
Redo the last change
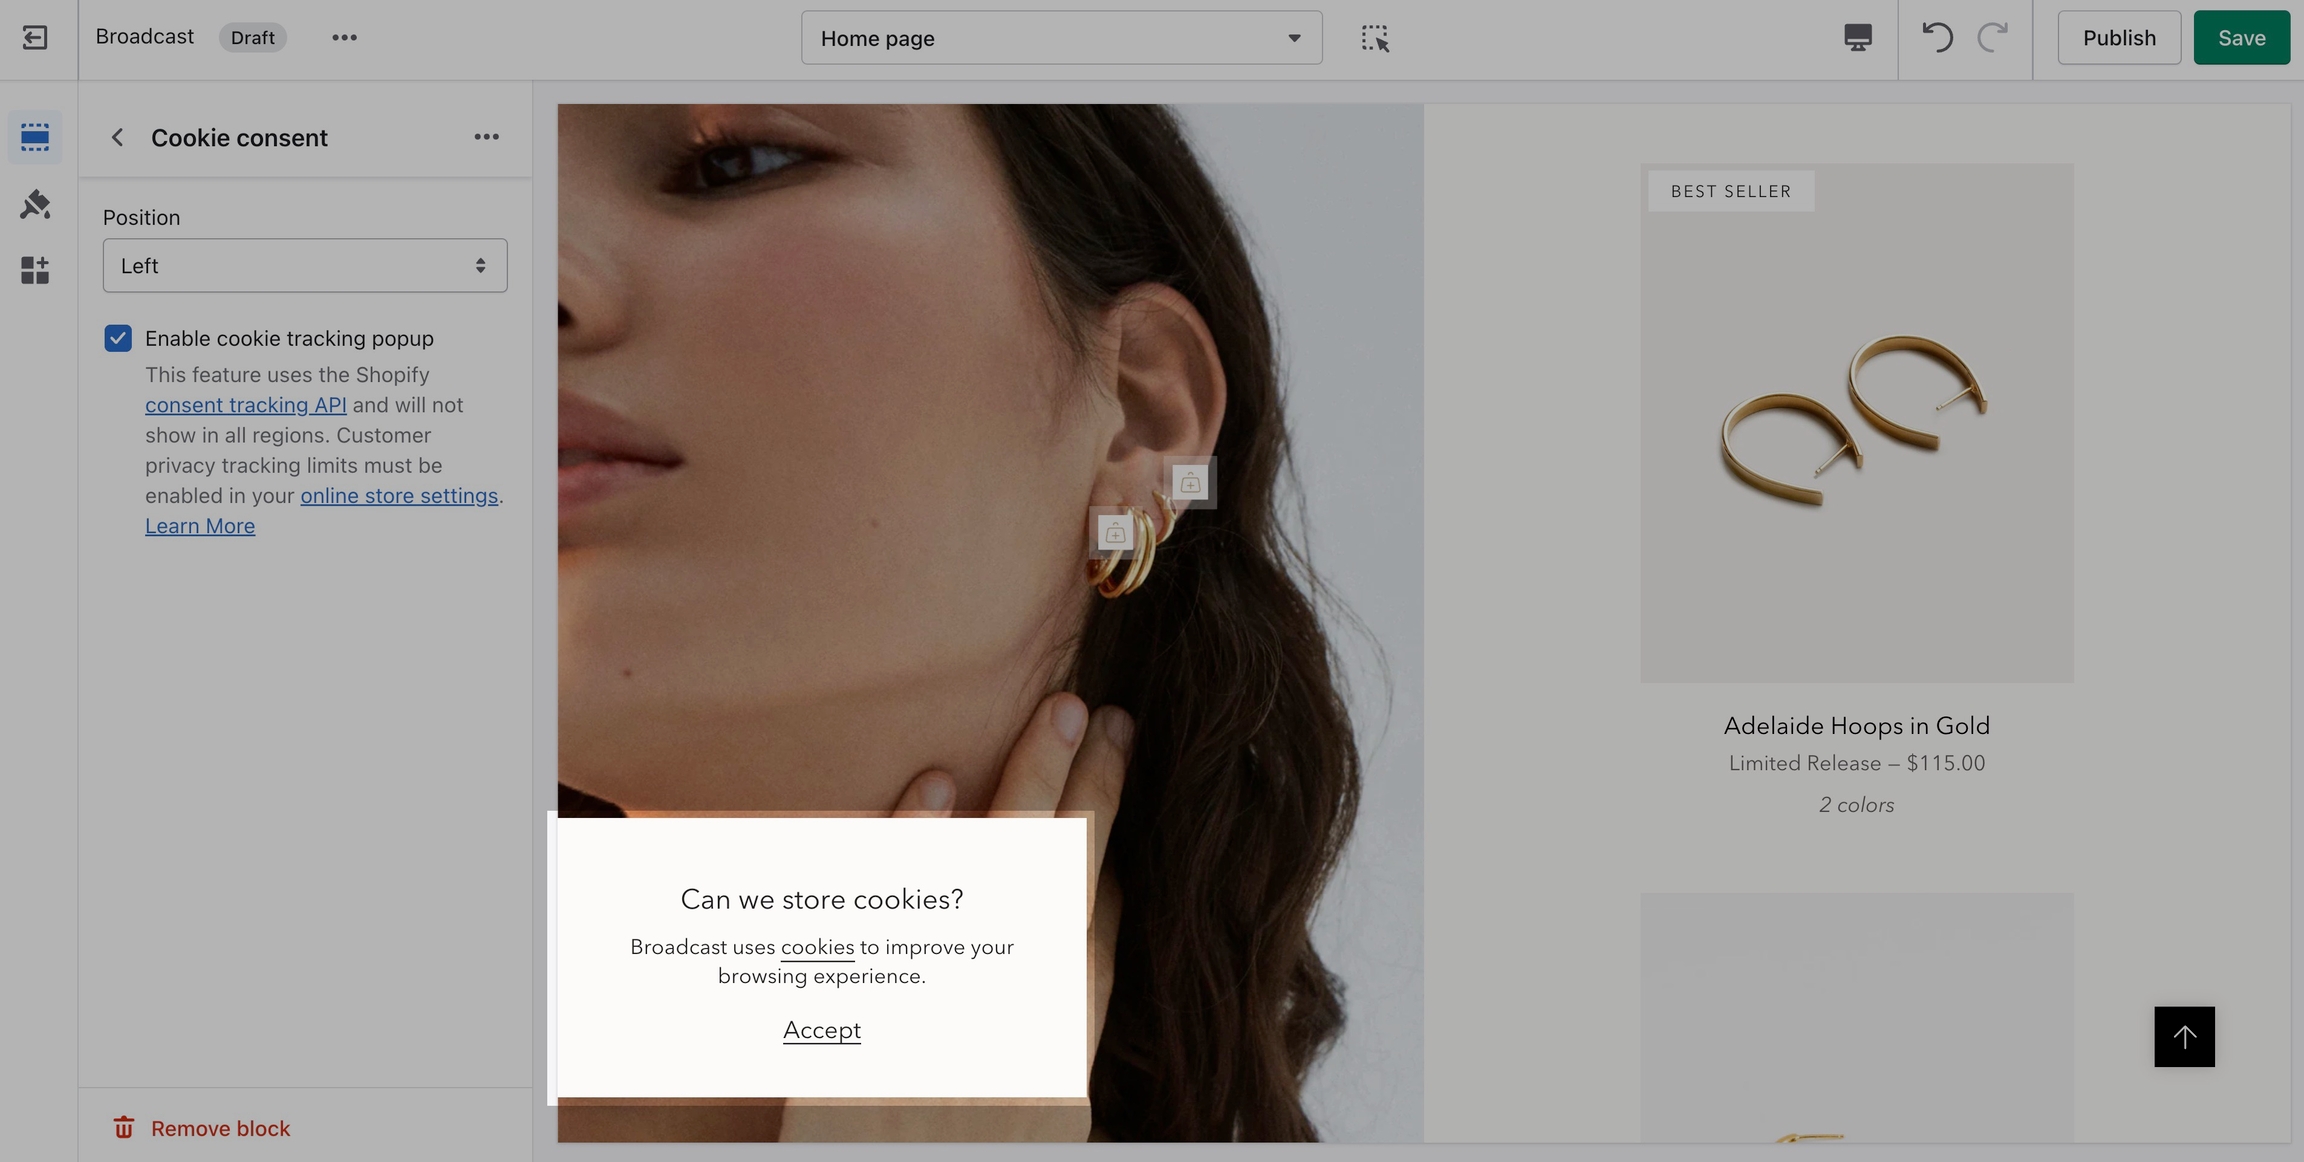point(1992,38)
